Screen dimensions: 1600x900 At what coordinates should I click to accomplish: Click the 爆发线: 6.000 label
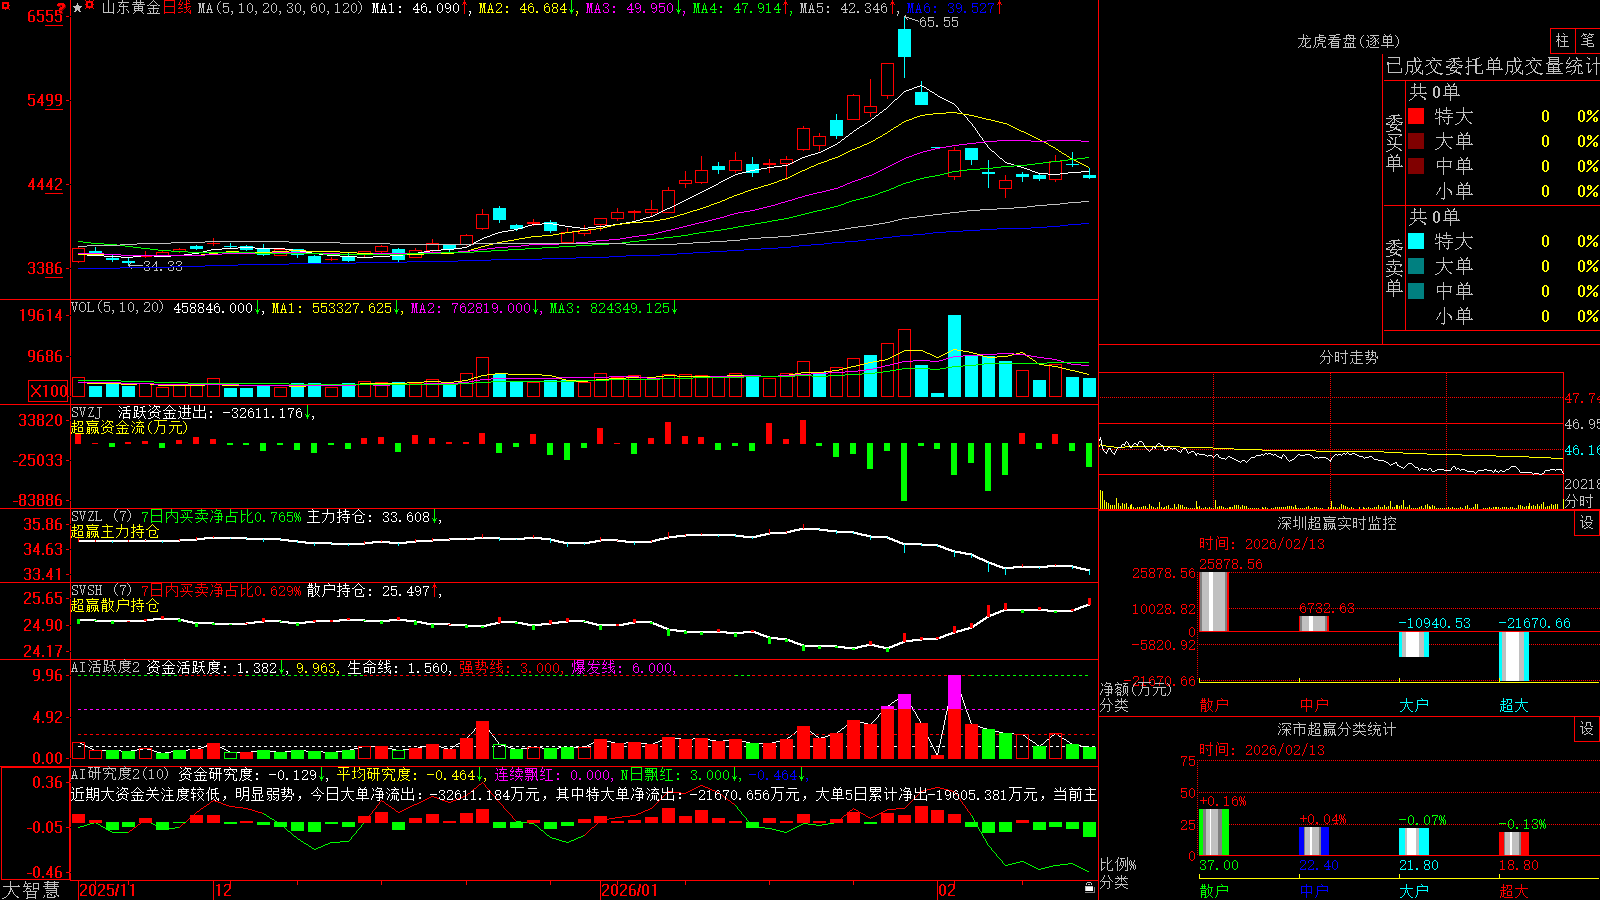[x=623, y=667]
